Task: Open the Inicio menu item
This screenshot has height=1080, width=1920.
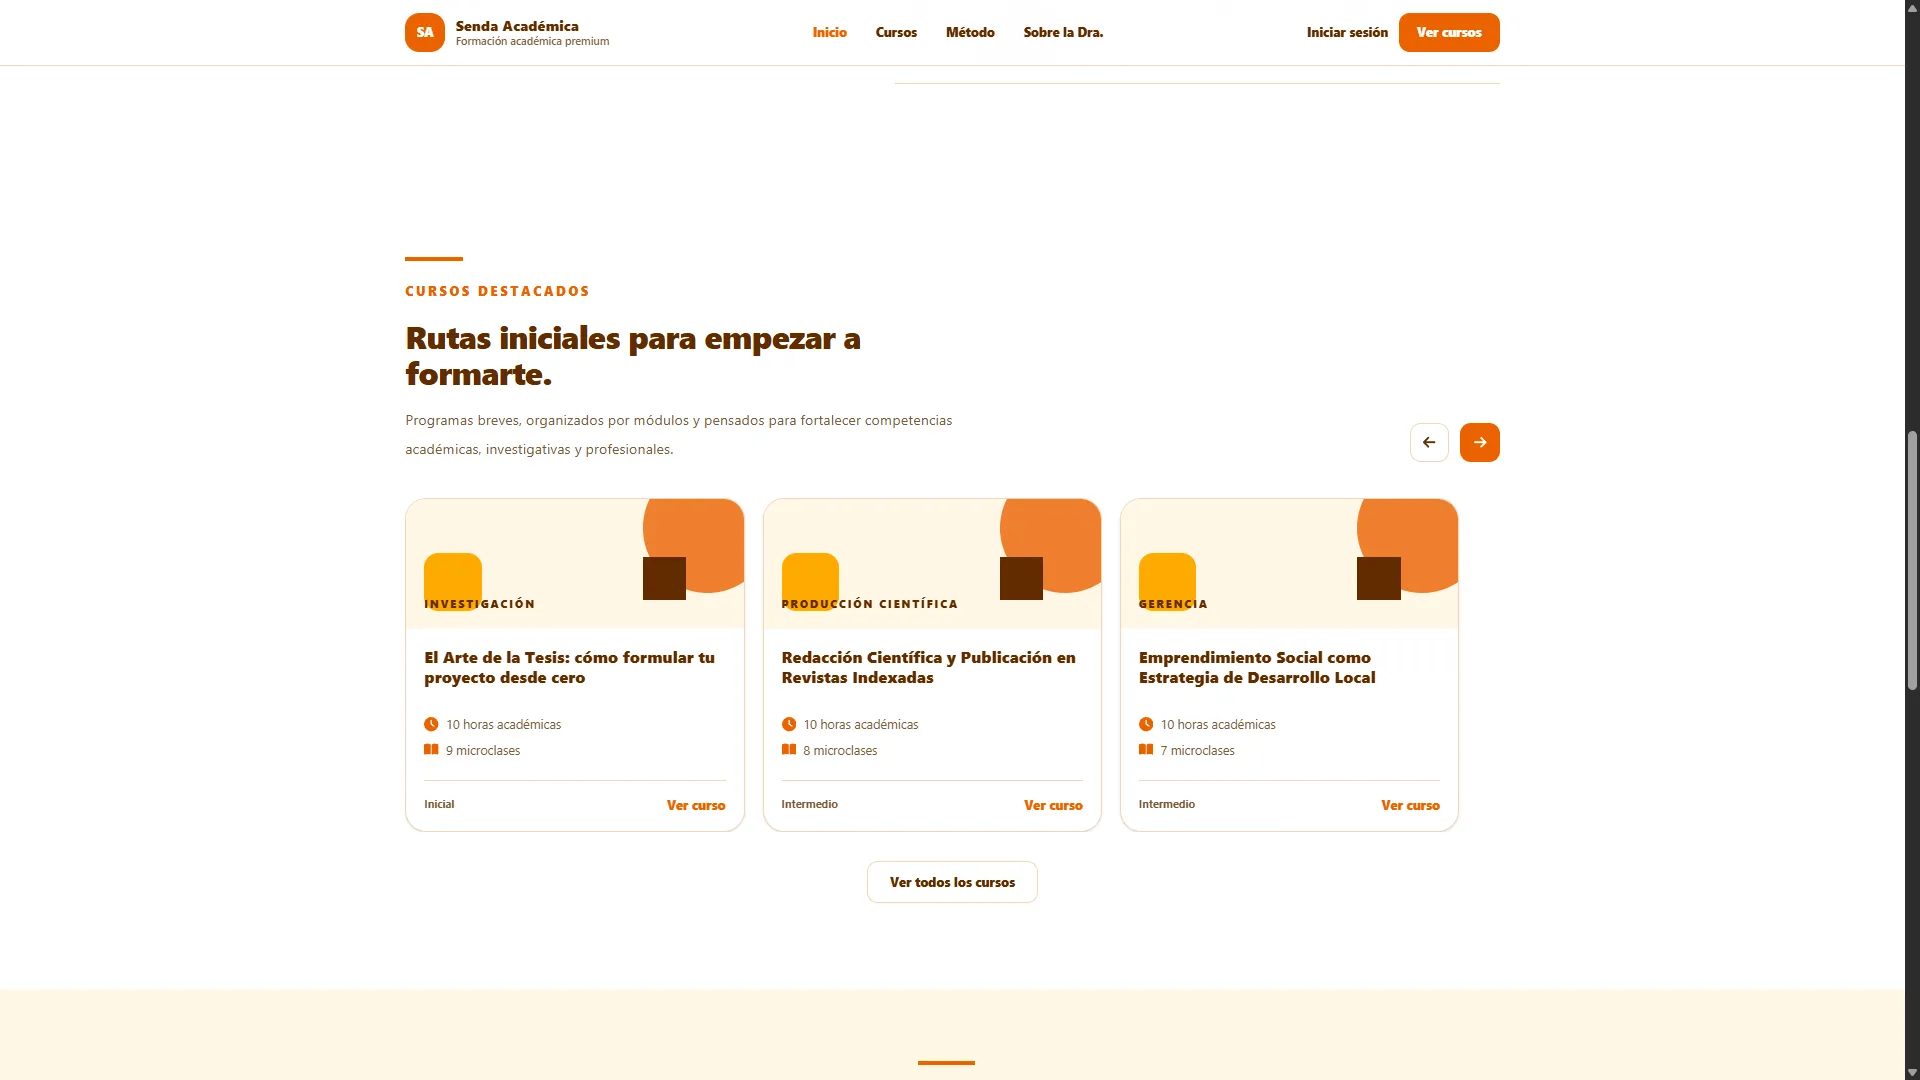Action: pos(829,32)
